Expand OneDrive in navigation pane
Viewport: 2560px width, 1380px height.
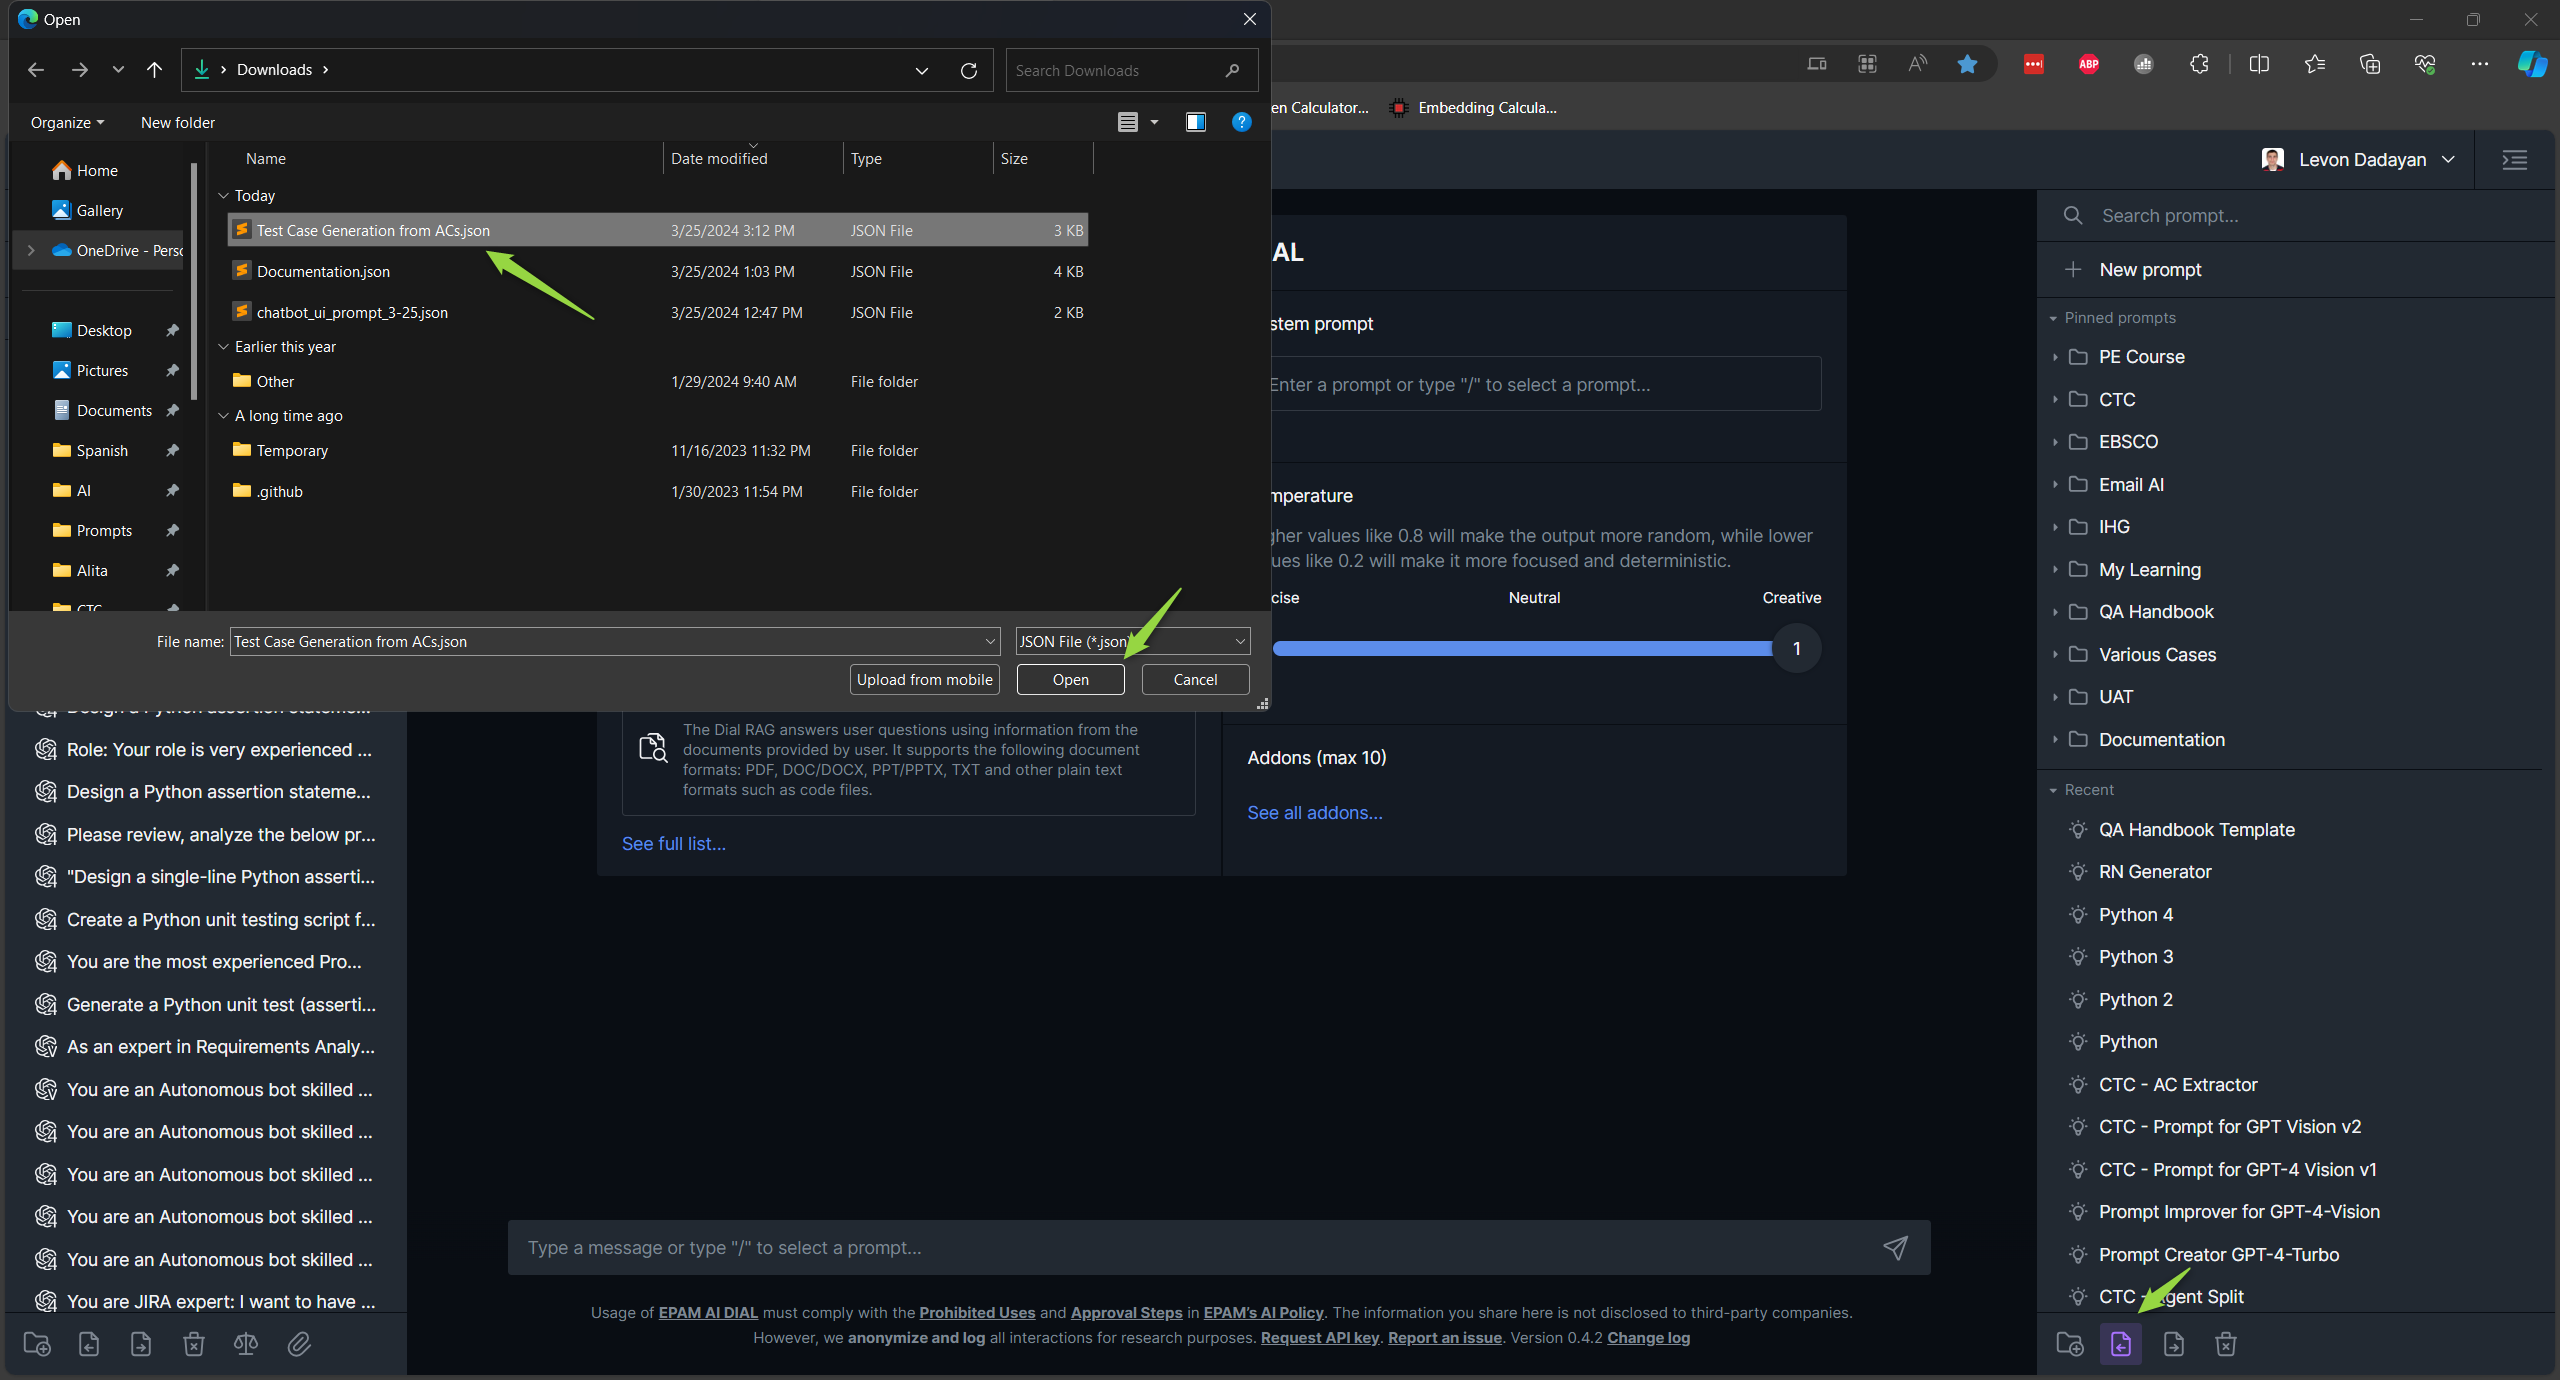pos(31,250)
